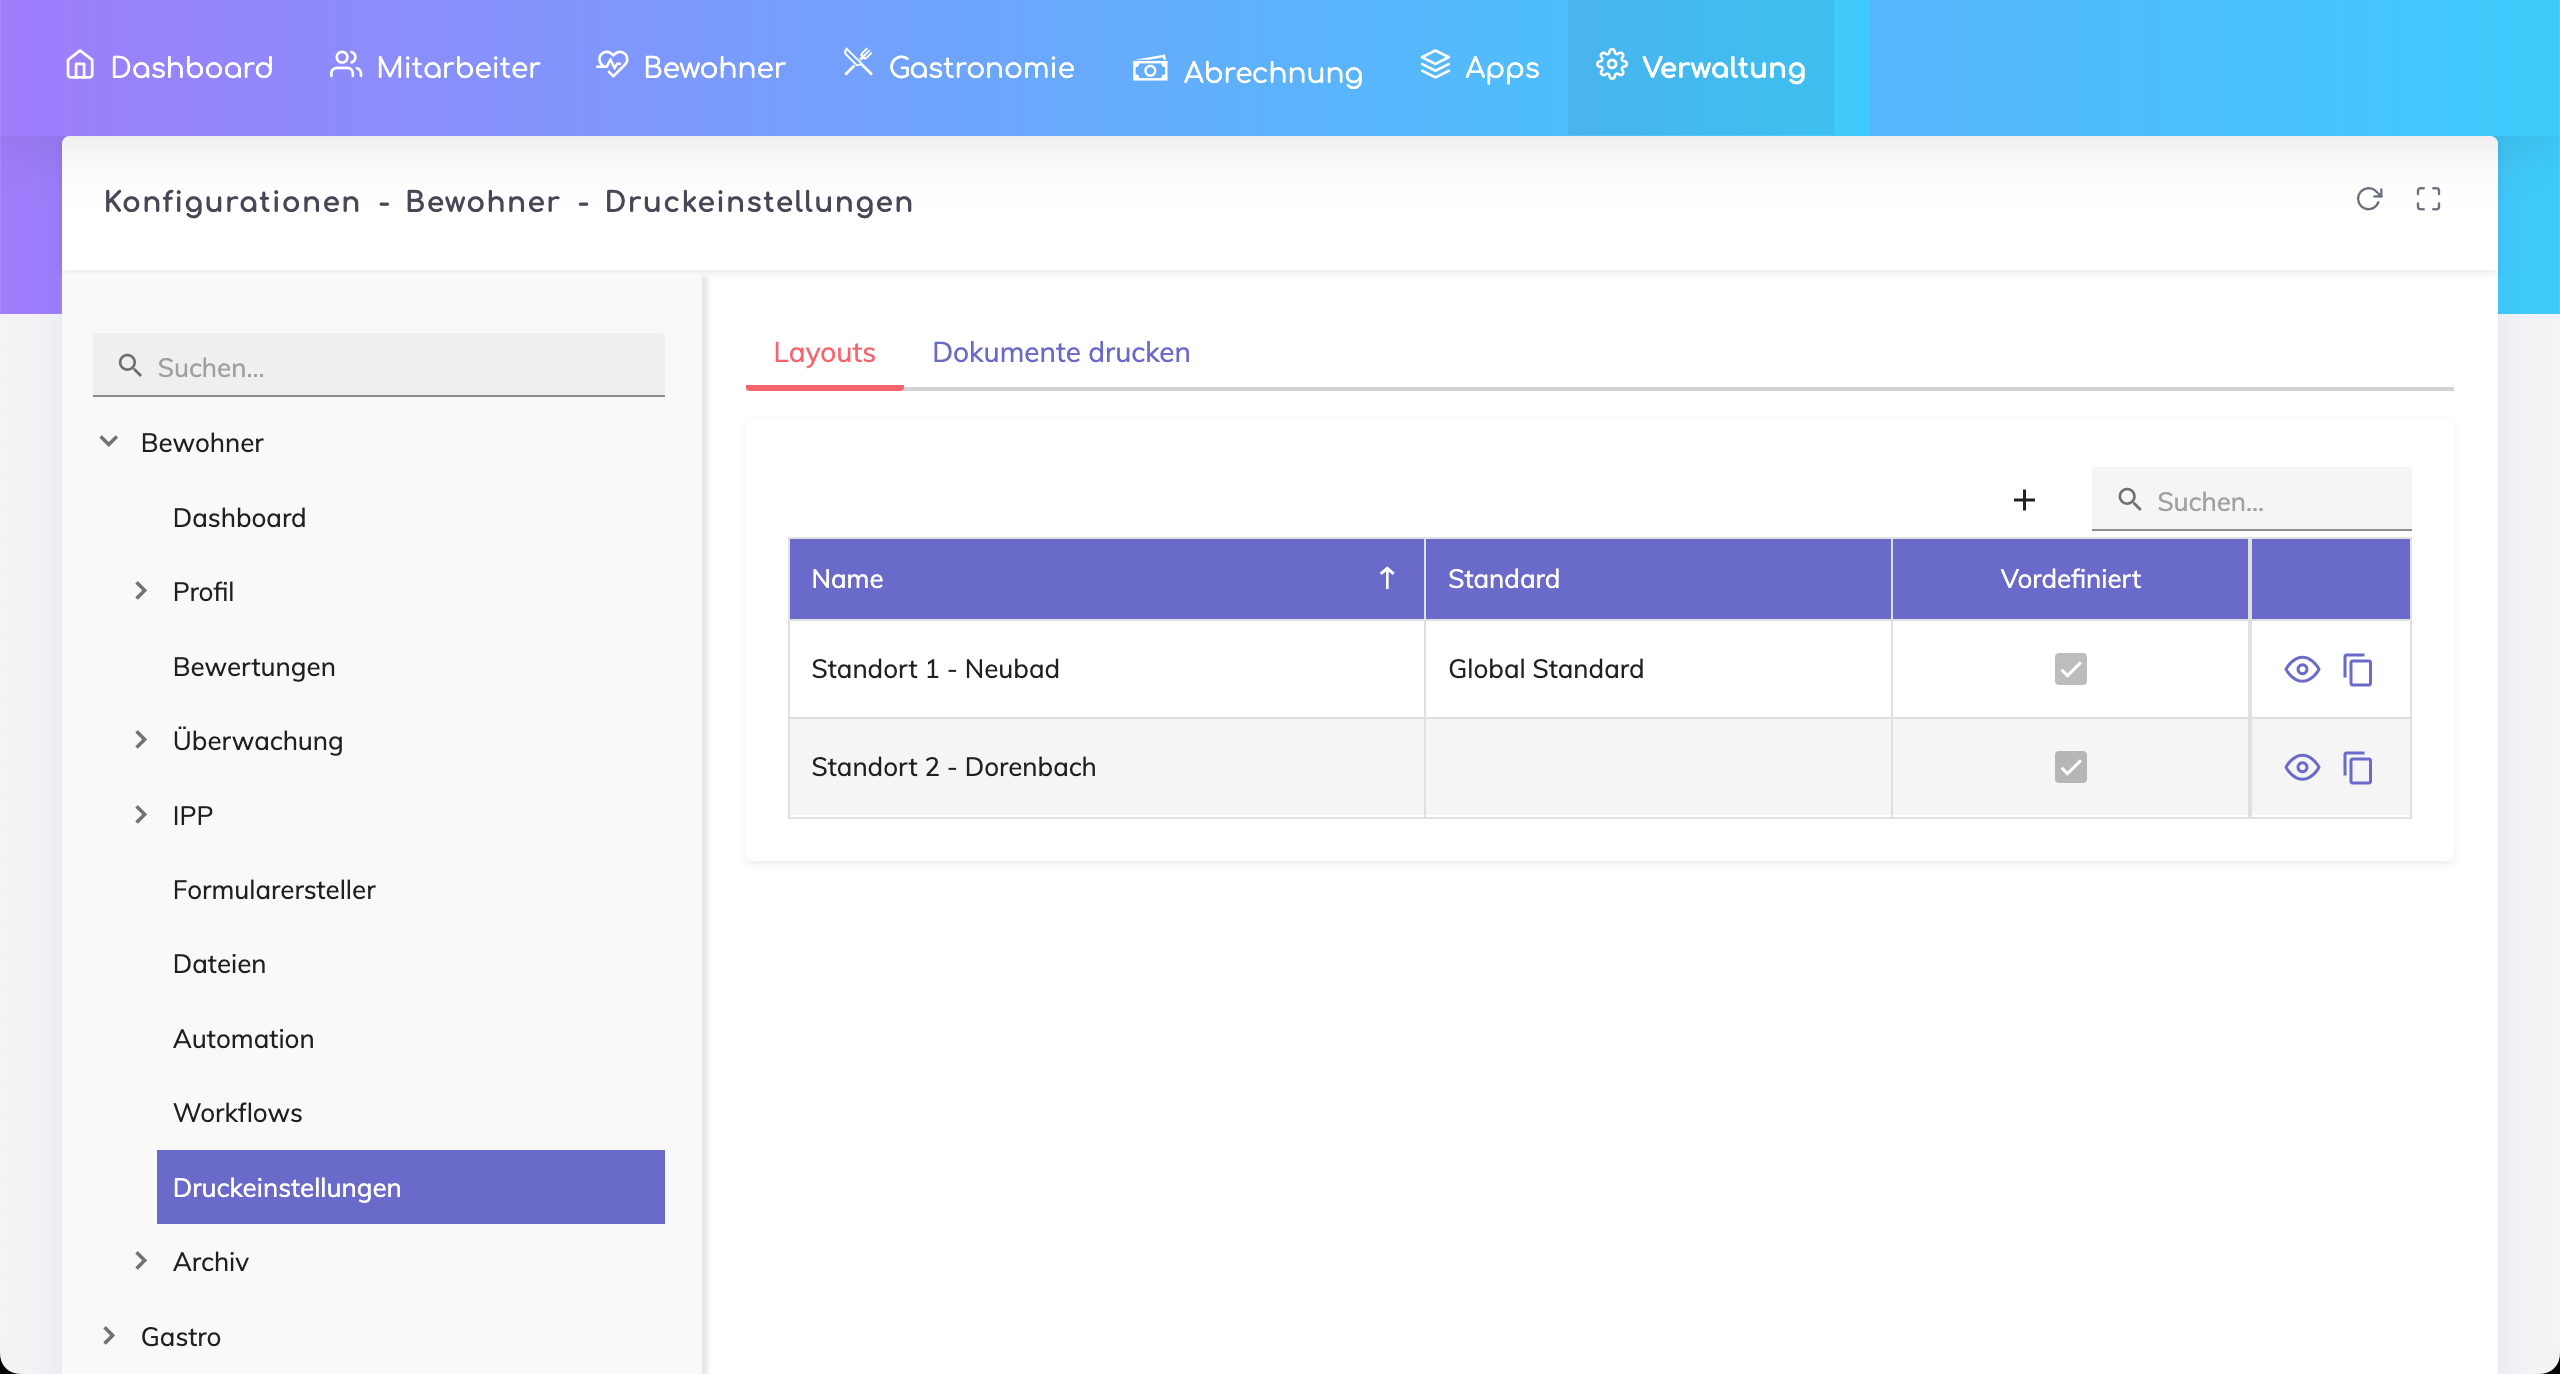Click the fullscreen expand icon
Viewport: 2560px width, 1374px height.
click(x=2428, y=199)
